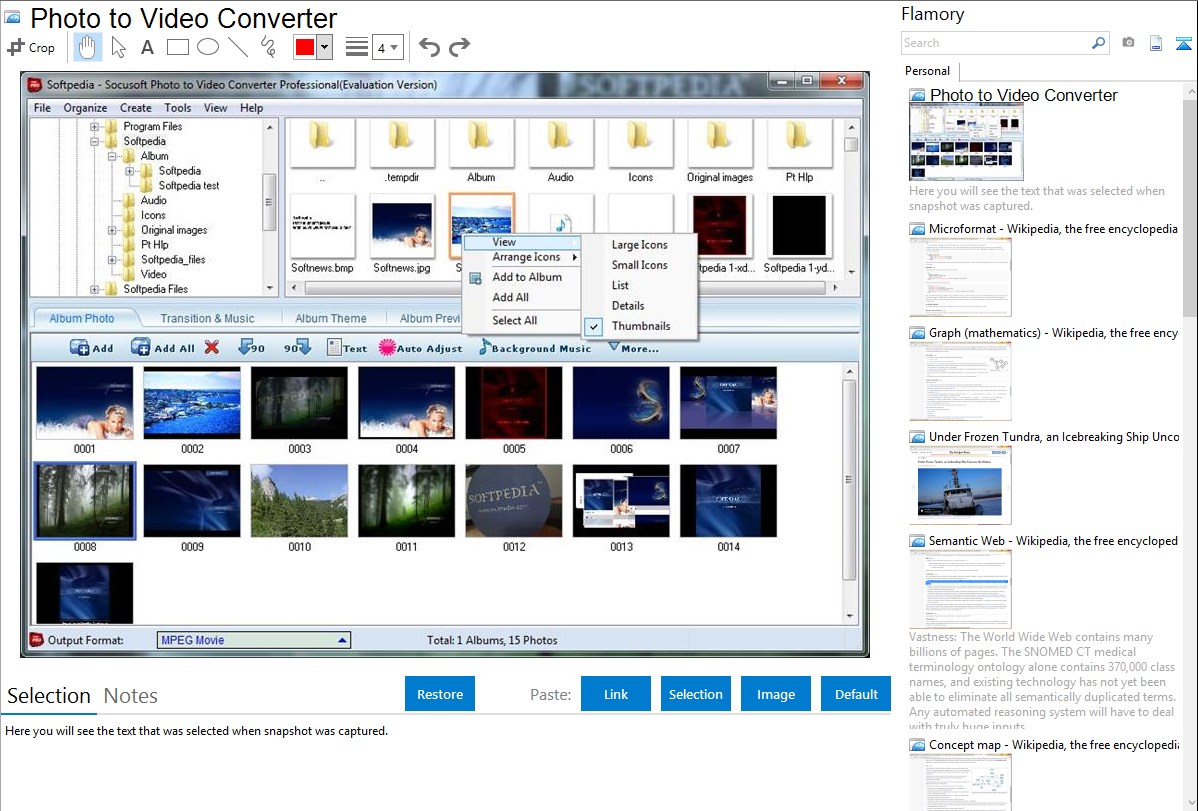
Task: Click the camera snapshot icon
Action: point(1128,43)
